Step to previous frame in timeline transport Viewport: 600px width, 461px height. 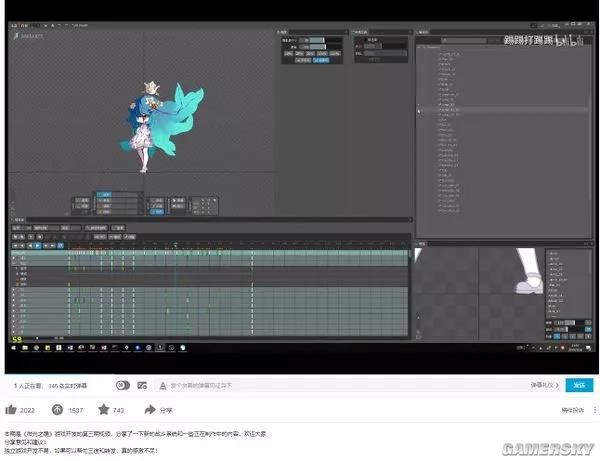[x=22, y=245]
